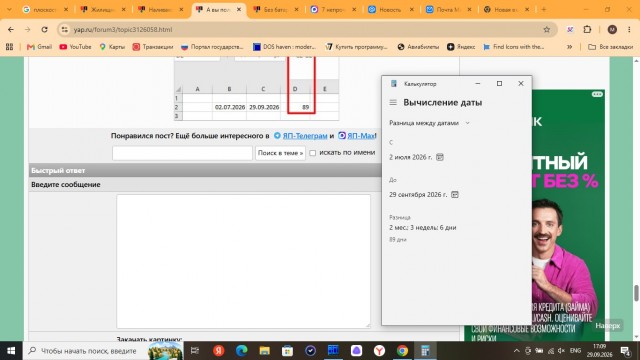Image resolution: width=640 pixels, height=360 pixels.
Task: Open File Explorer from taskbar
Action: [264, 351]
